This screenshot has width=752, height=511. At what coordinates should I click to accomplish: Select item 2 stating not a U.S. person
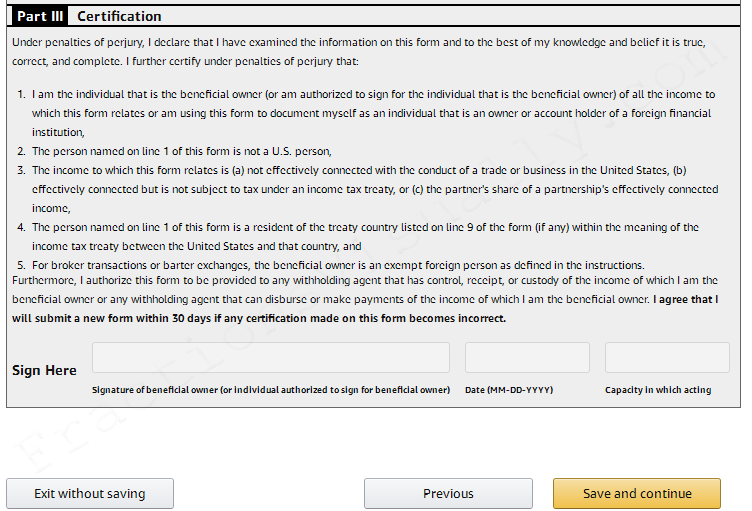(175, 151)
